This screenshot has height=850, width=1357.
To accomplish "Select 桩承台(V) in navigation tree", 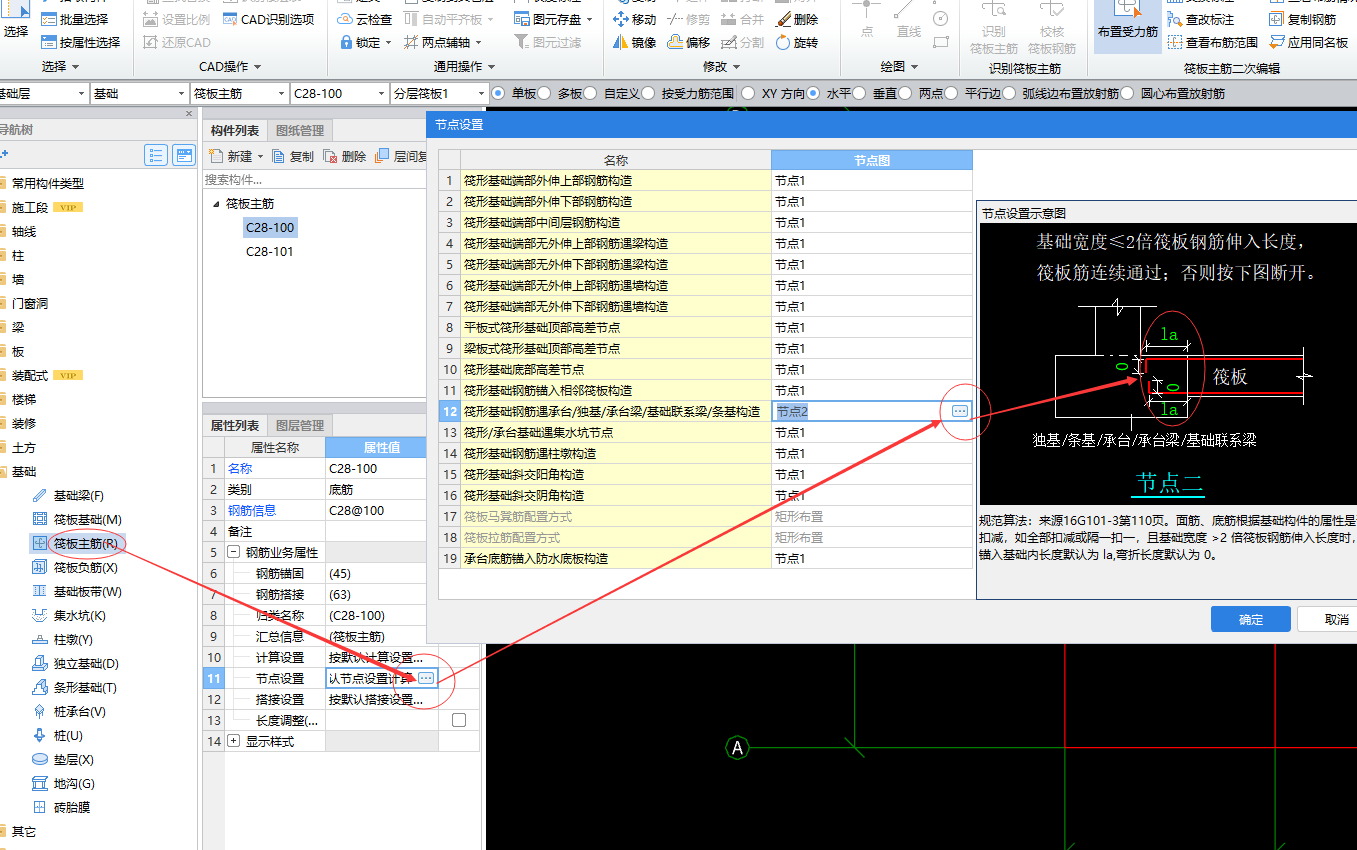I will [68, 711].
